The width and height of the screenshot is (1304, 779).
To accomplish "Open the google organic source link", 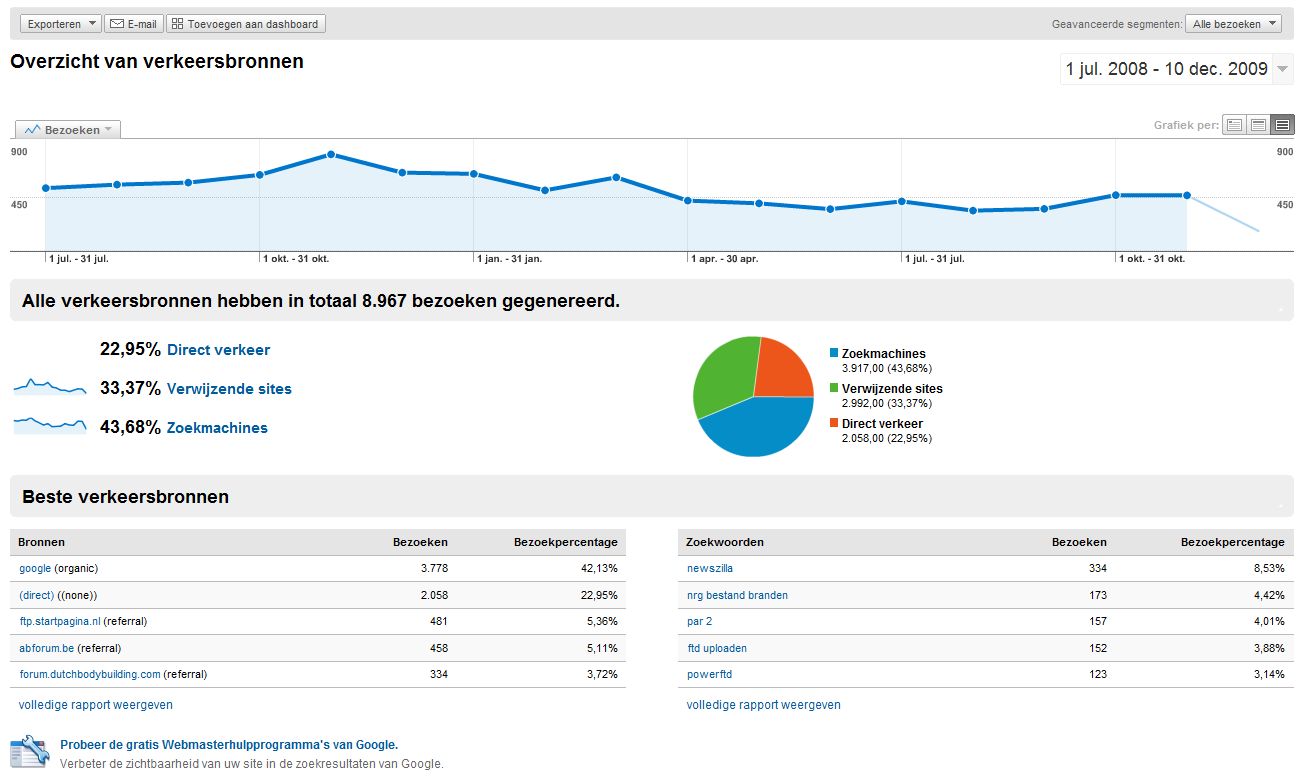I will (35, 569).
